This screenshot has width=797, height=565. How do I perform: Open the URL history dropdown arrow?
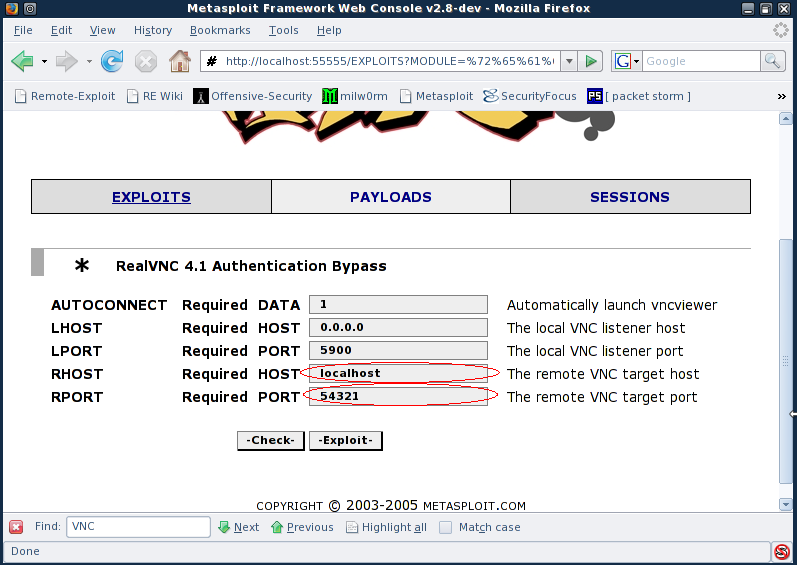tap(569, 62)
